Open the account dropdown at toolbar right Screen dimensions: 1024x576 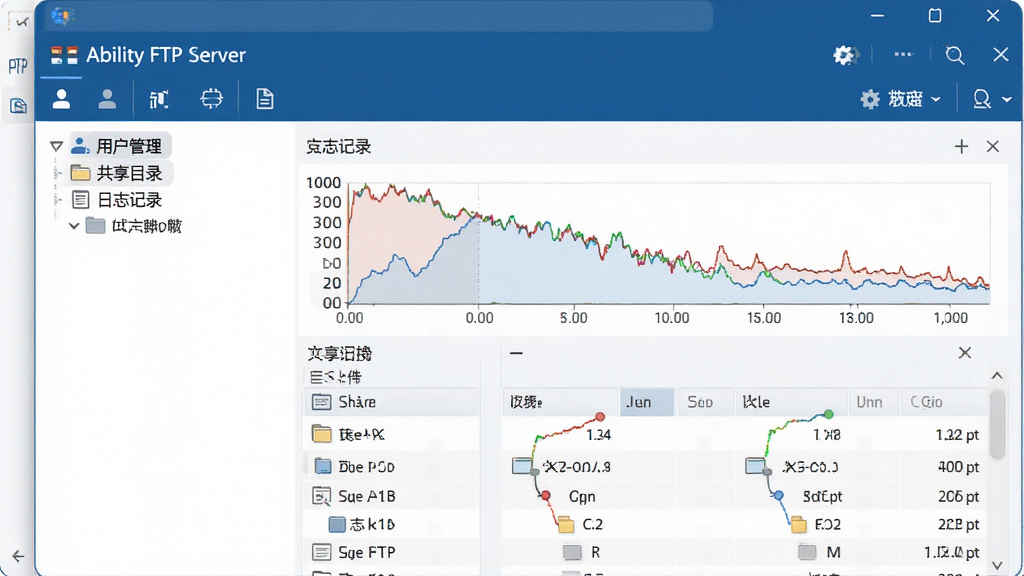point(991,99)
